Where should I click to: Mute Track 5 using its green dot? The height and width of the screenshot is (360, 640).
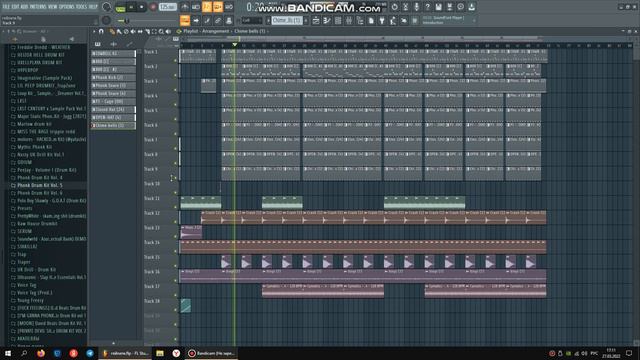tap(176, 119)
